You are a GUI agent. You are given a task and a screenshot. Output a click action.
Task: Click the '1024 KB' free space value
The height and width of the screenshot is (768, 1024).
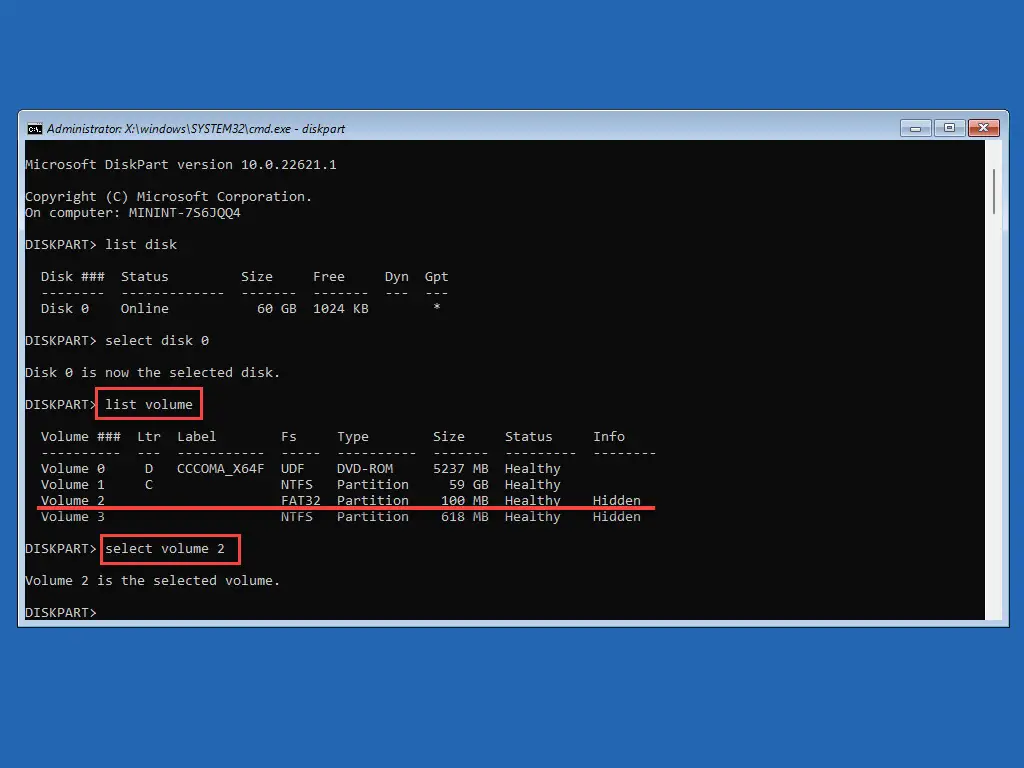[340, 309]
